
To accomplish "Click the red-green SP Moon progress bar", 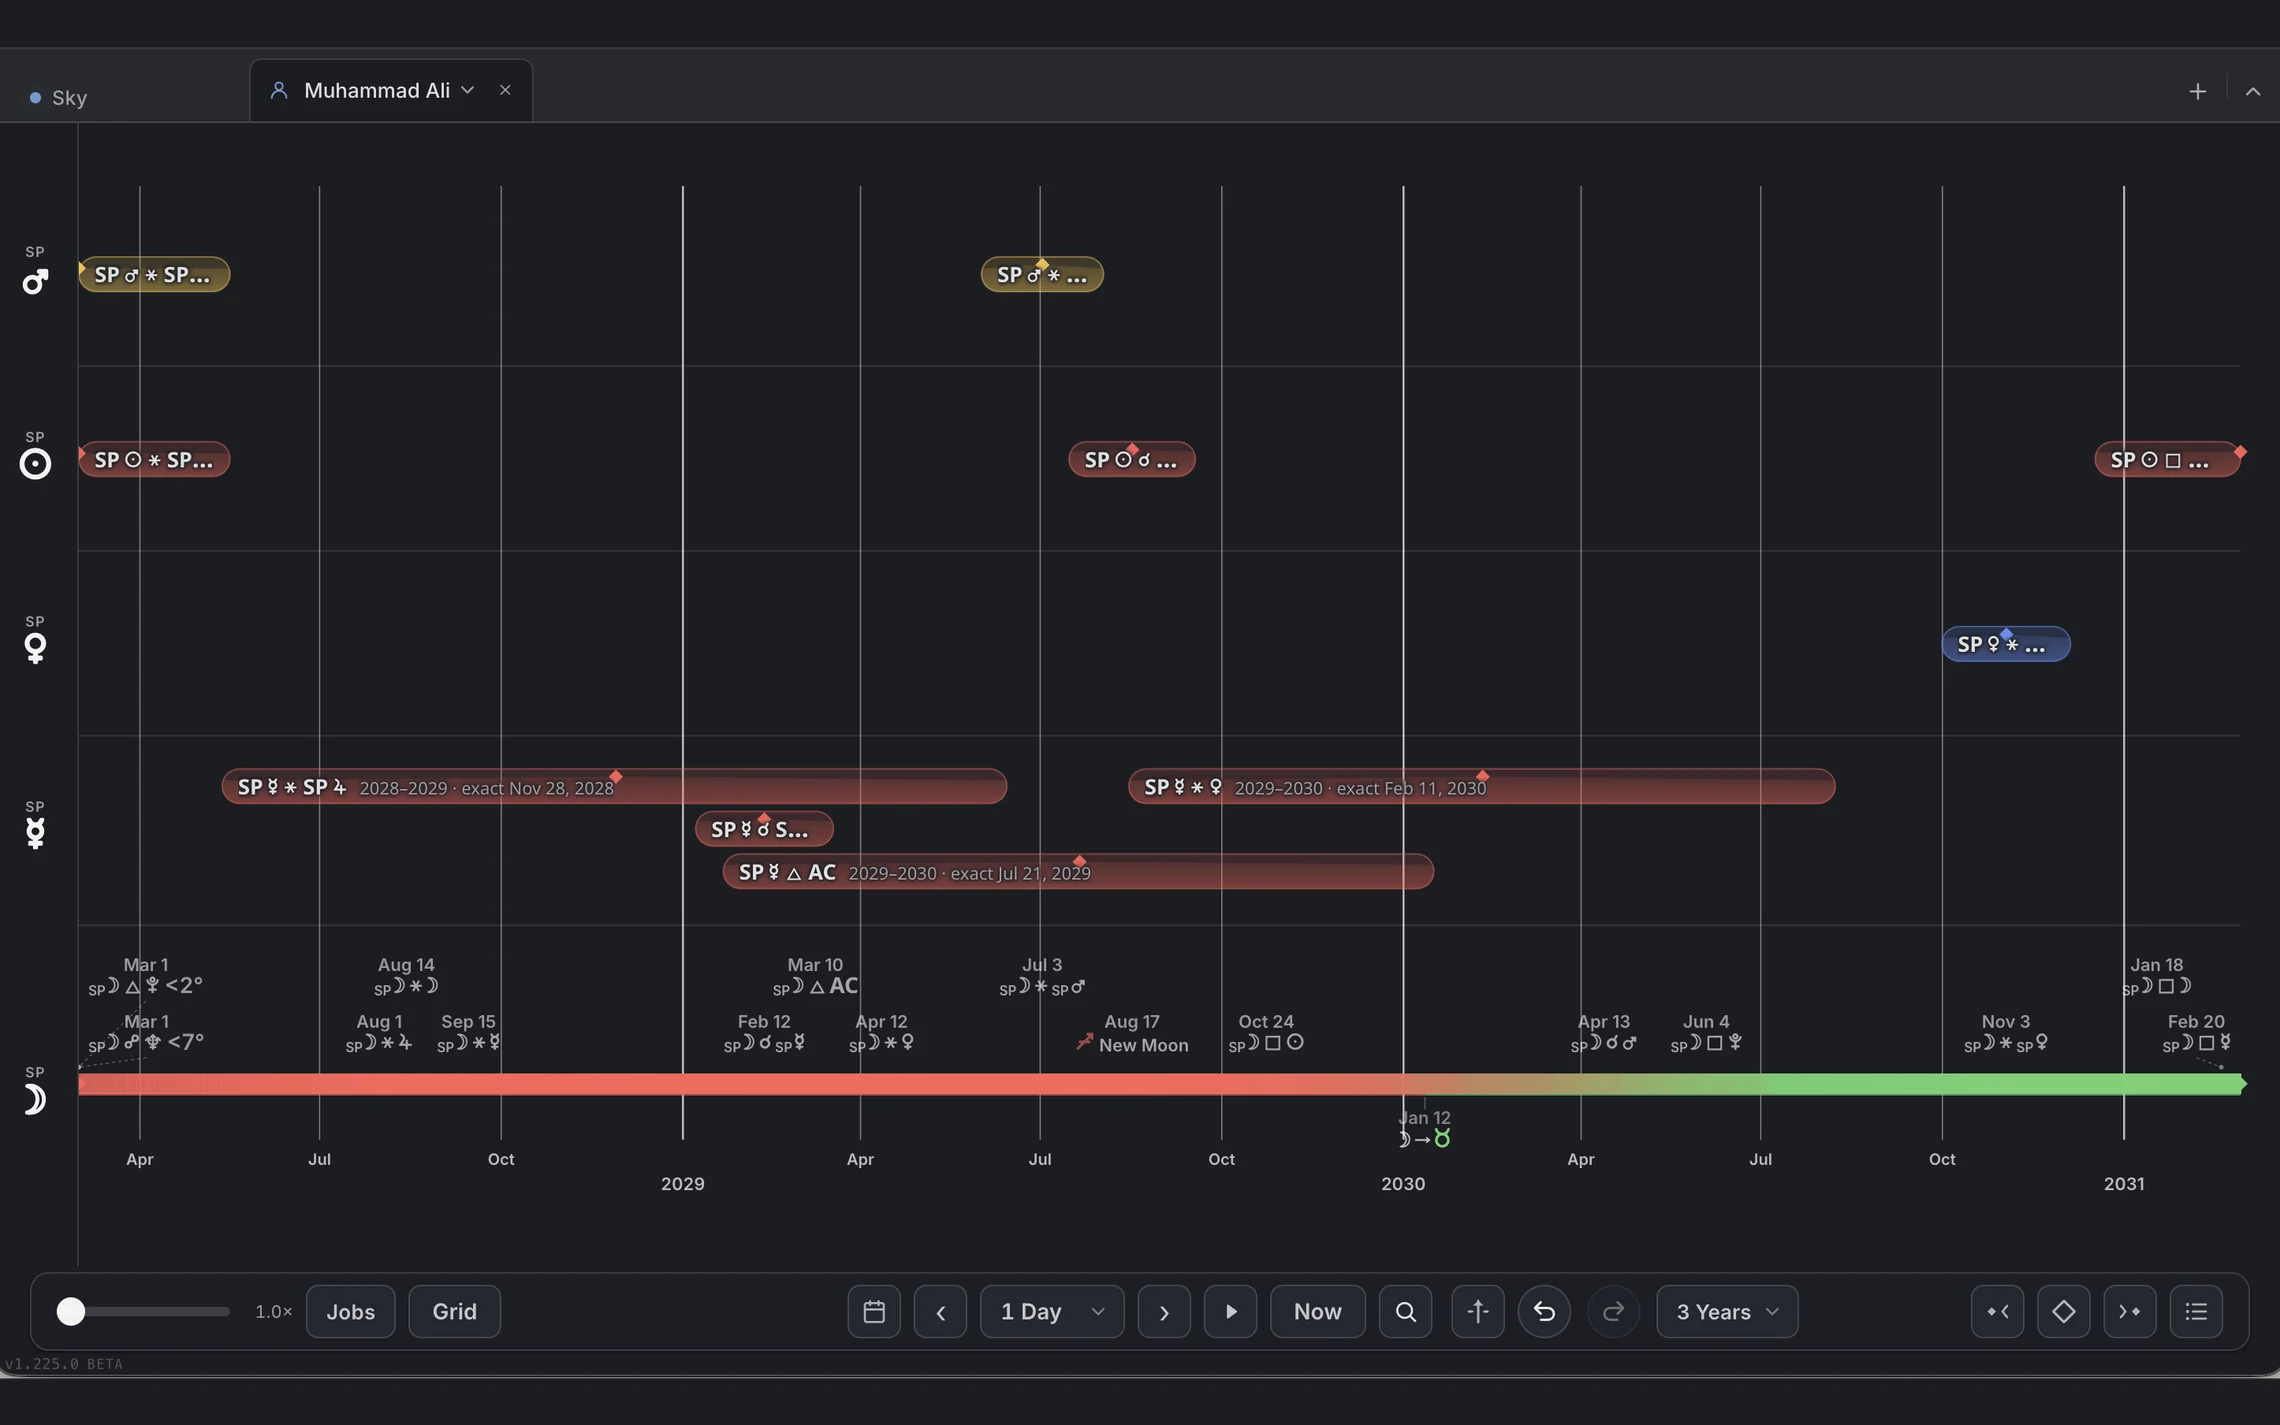I will [x=1160, y=1084].
